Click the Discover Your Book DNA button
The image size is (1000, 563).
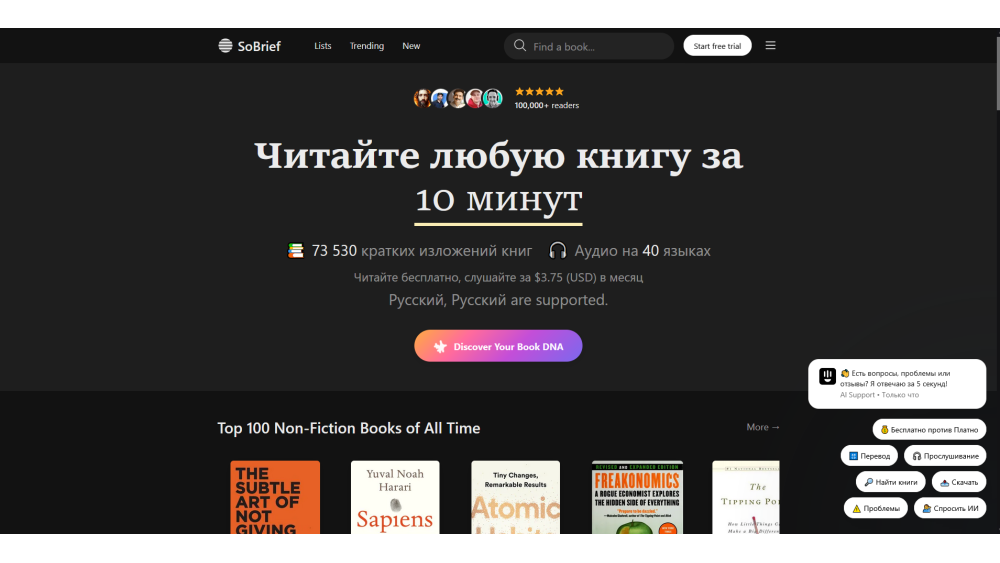coord(498,346)
